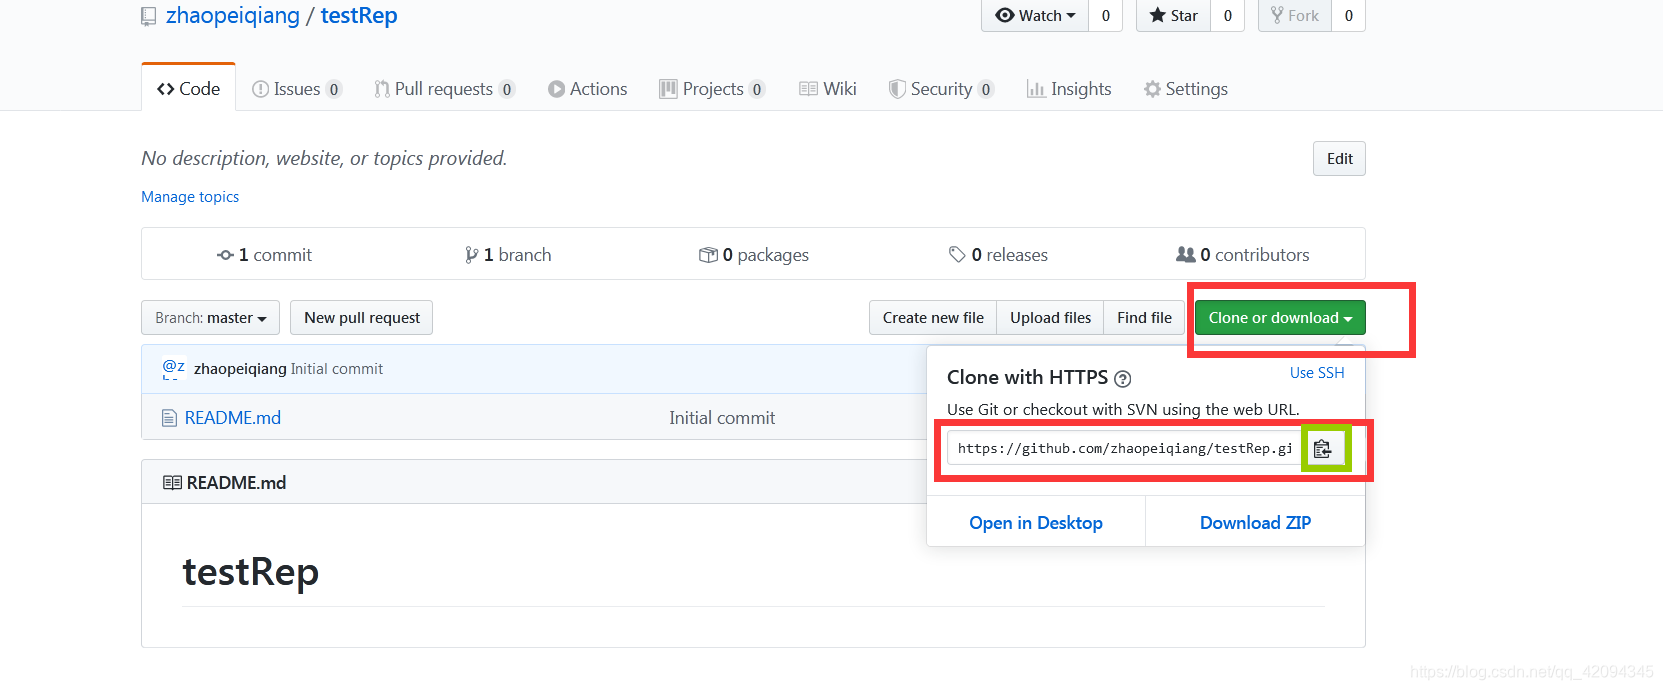
Task: Click the commit history icon
Action: [225, 255]
